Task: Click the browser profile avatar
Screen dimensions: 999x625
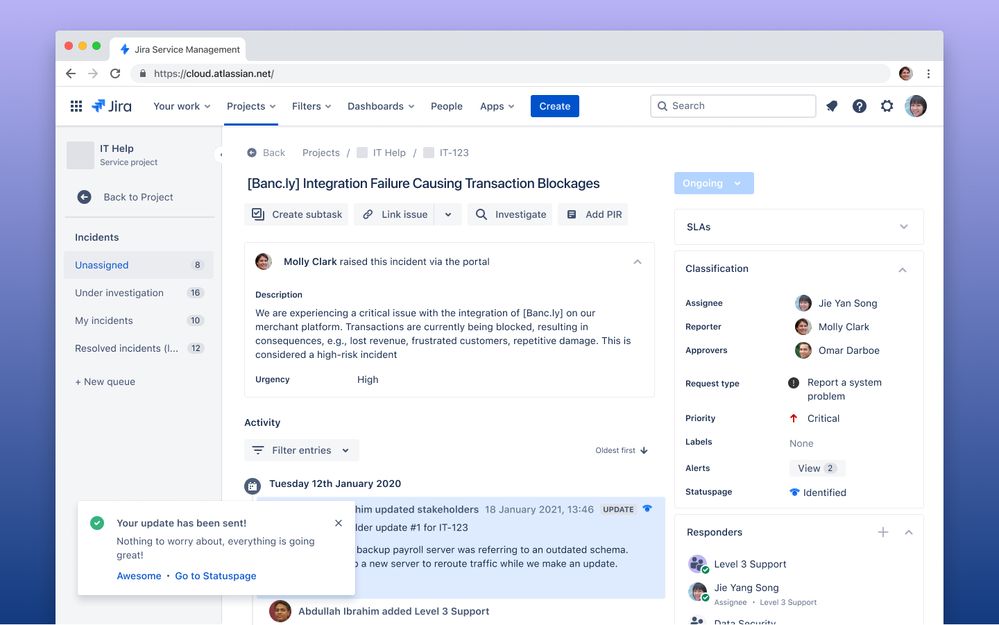Action: 905,73
